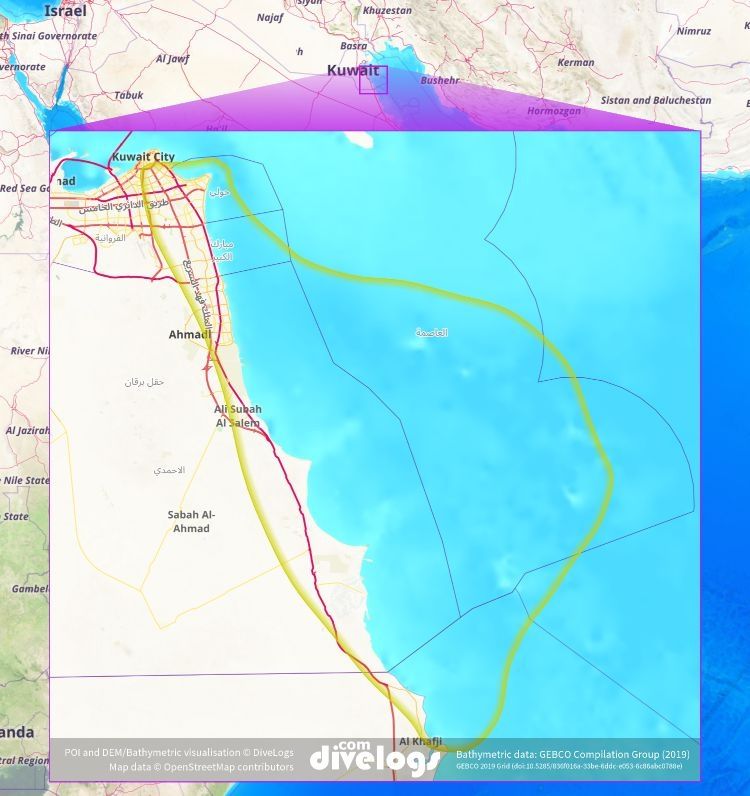Click the Bushehr label on overview map
Image resolution: width=750 pixels, height=796 pixels.
(440, 80)
